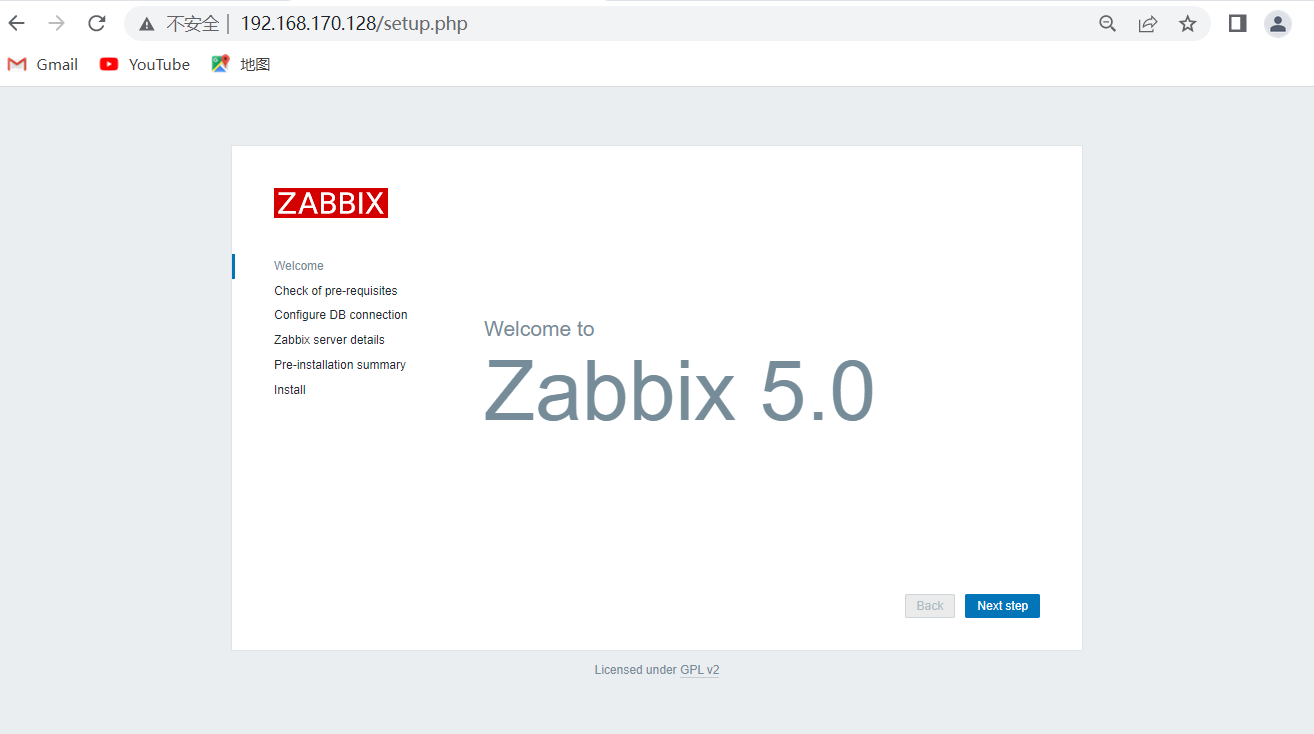1314x734 pixels.
Task: Toggle the browser side panel icon
Action: [x=1237, y=23]
